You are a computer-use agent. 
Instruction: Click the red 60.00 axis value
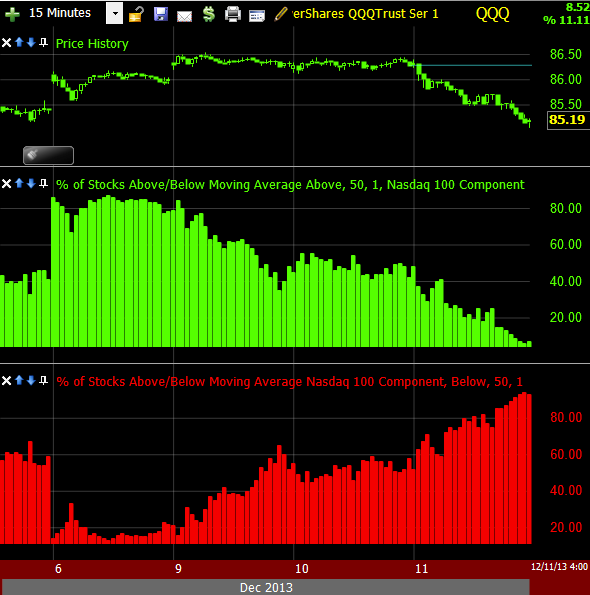(x=566, y=454)
